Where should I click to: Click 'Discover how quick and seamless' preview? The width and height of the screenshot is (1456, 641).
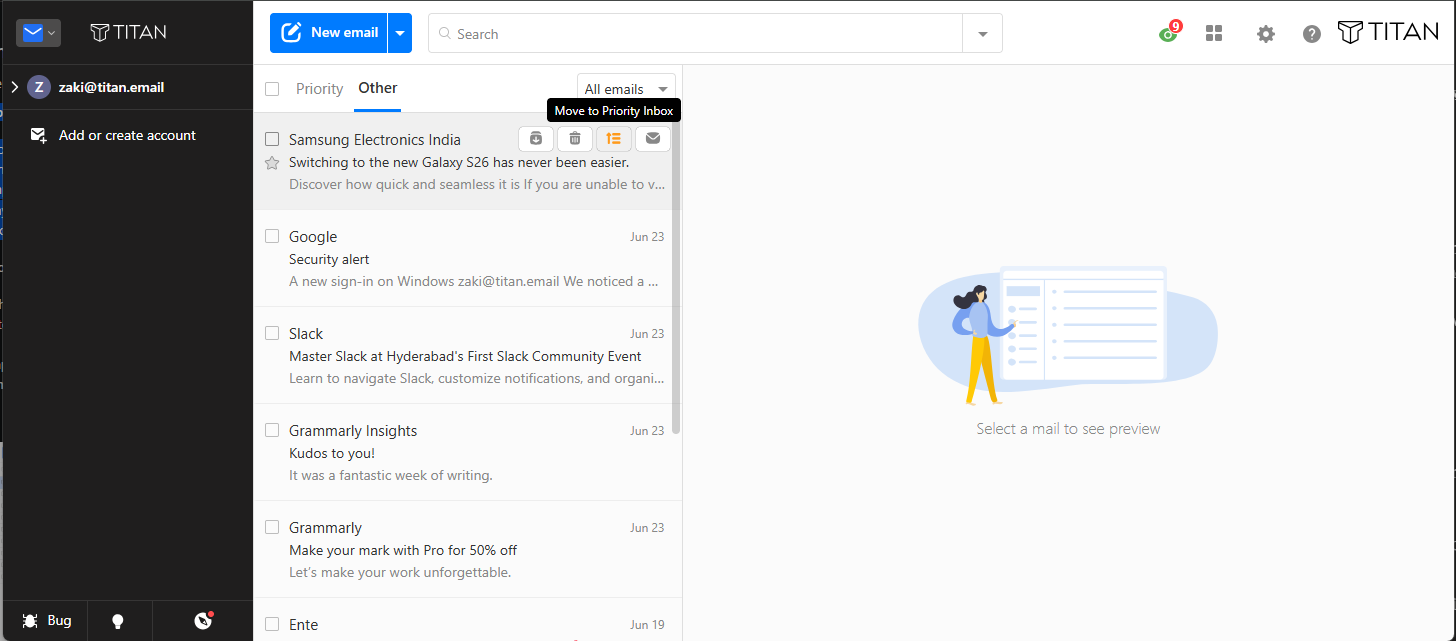[477, 184]
